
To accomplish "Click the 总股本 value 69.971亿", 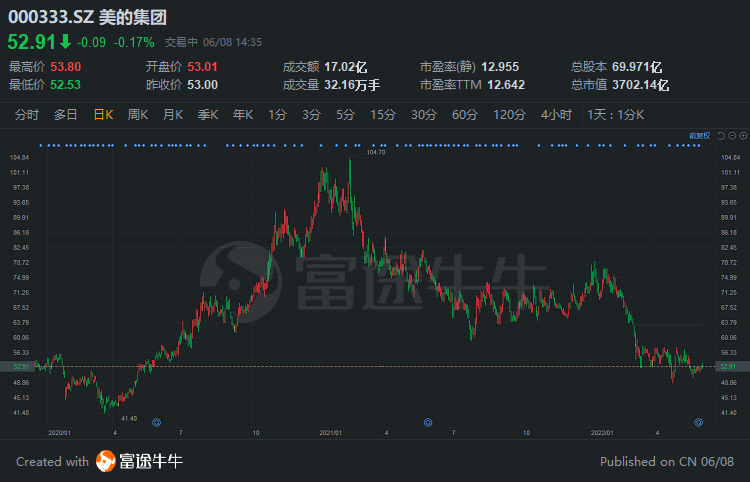I will click(x=637, y=66).
